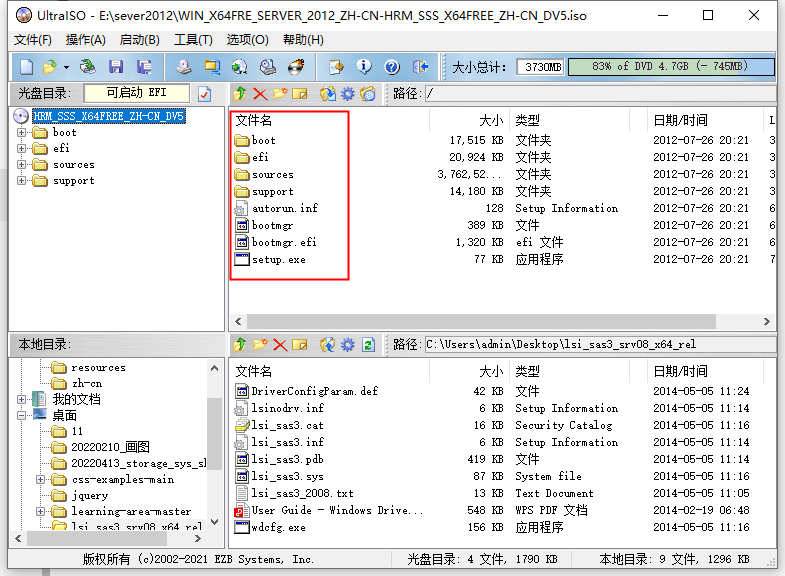Screen dimensions: 785x576
Task: Click the 3730MB total size field
Action: (541, 67)
